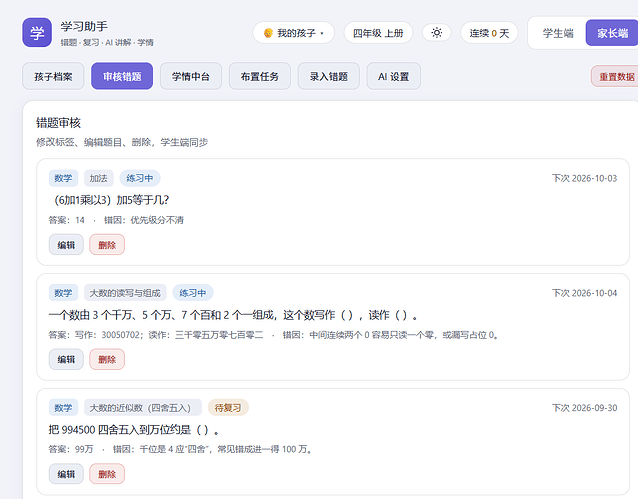
Task: Delete the 994500 四舍五入 question
Action: [107, 474]
